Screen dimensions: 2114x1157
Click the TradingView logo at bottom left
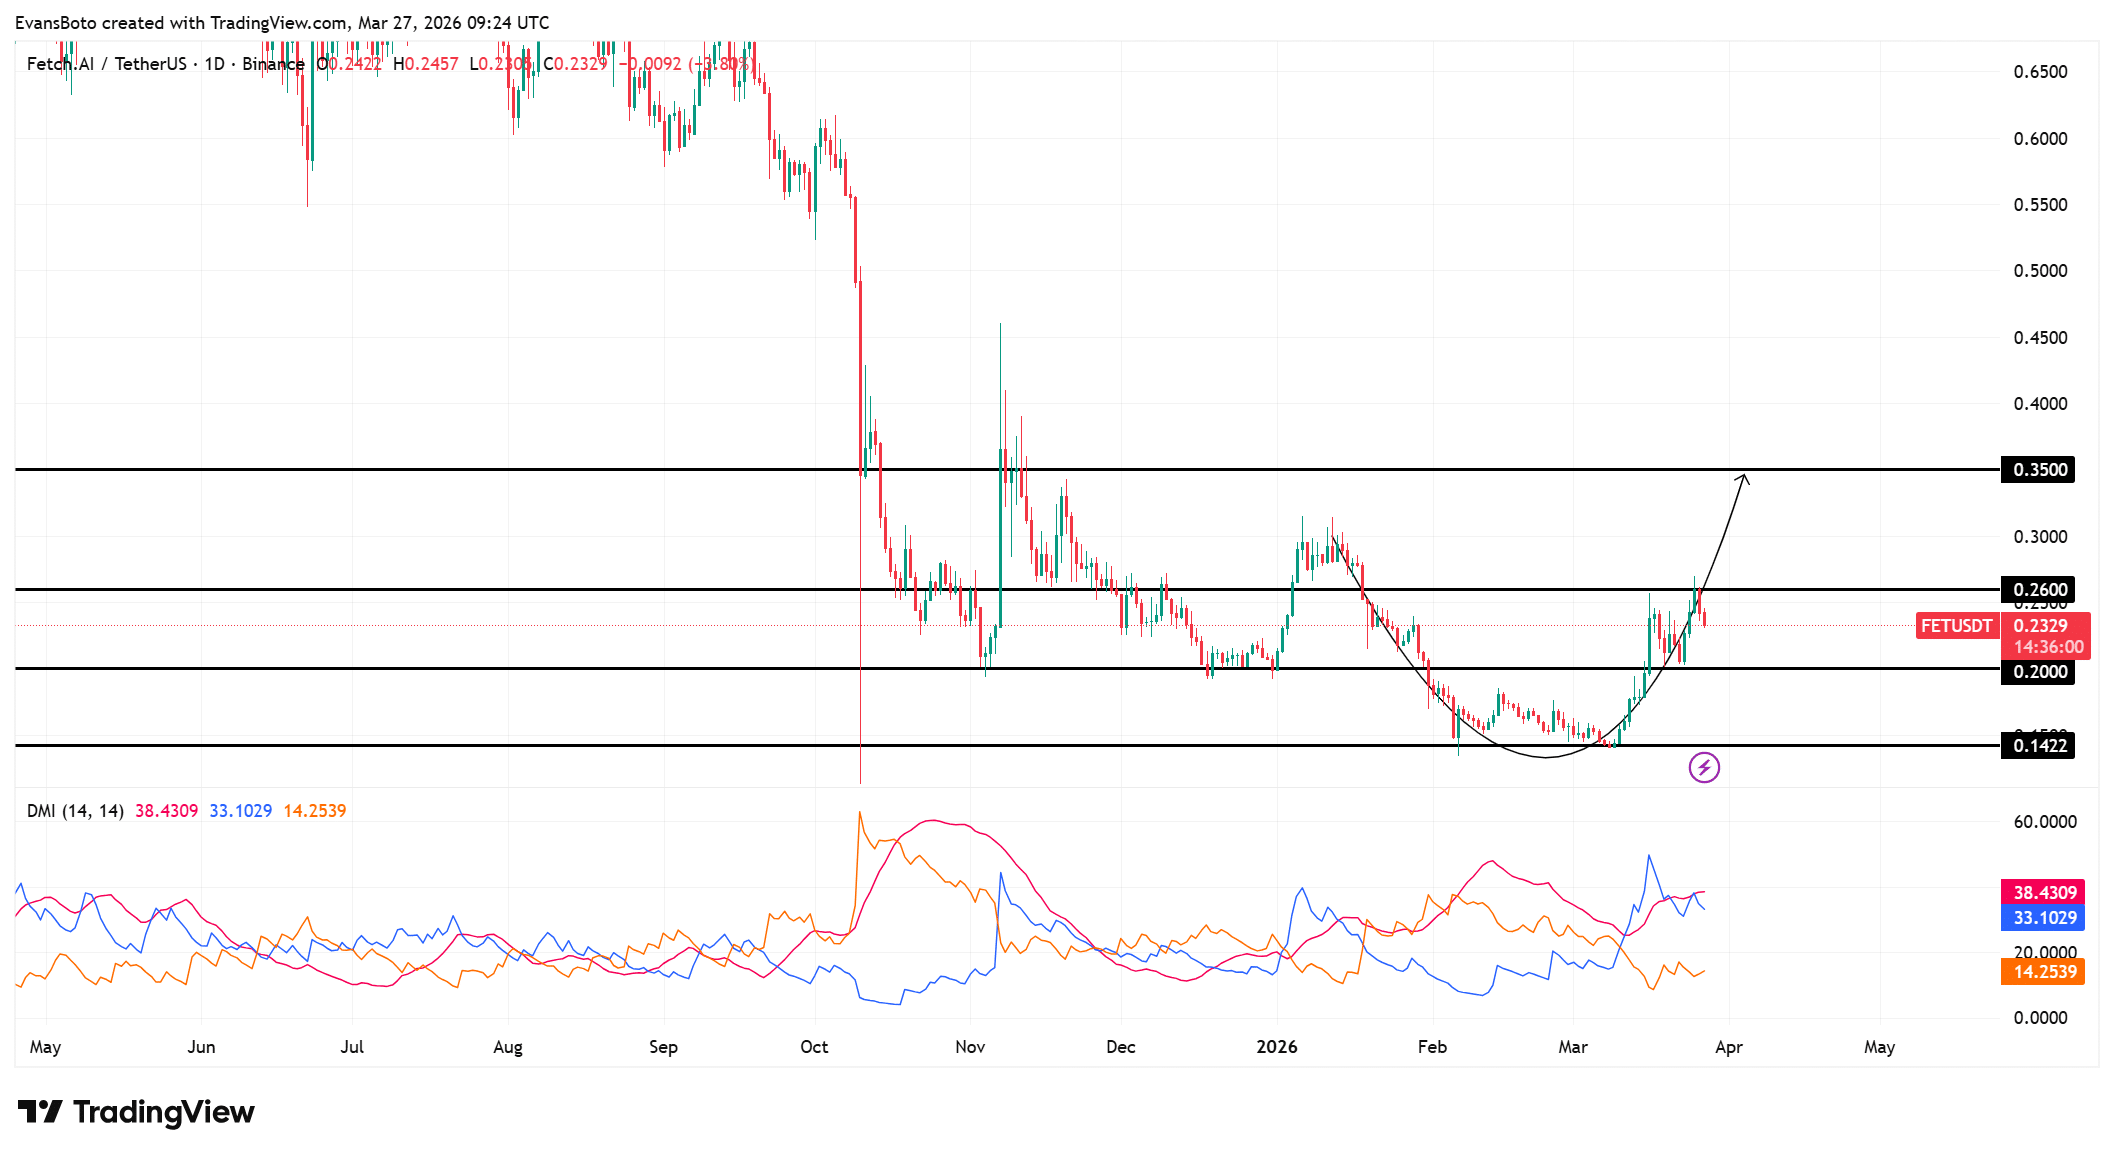click(136, 1112)
